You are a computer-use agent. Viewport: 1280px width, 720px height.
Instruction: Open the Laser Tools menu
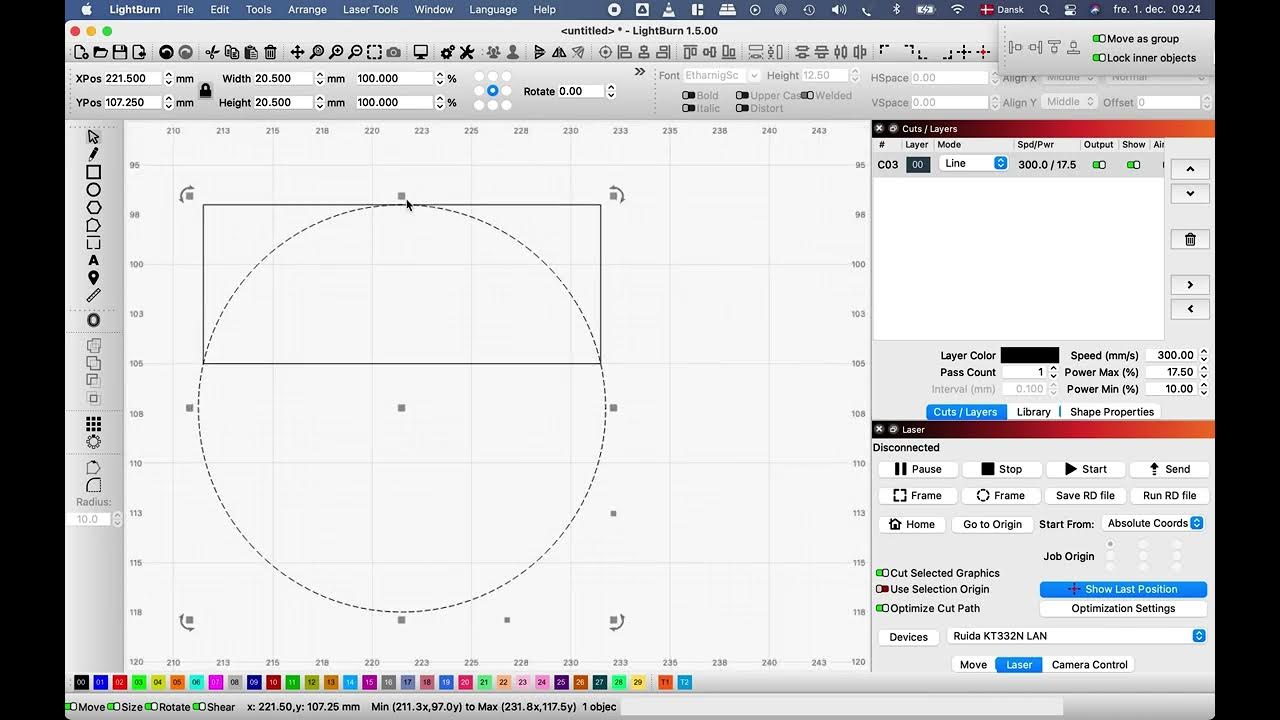point(370,9)
